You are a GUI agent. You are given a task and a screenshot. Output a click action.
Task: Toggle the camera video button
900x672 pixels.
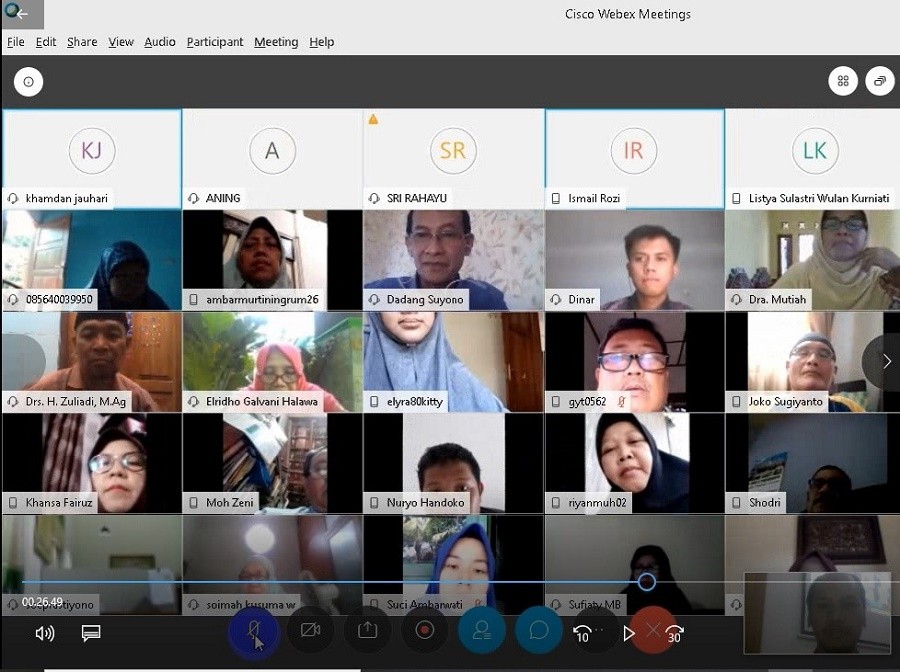[310, 629]
